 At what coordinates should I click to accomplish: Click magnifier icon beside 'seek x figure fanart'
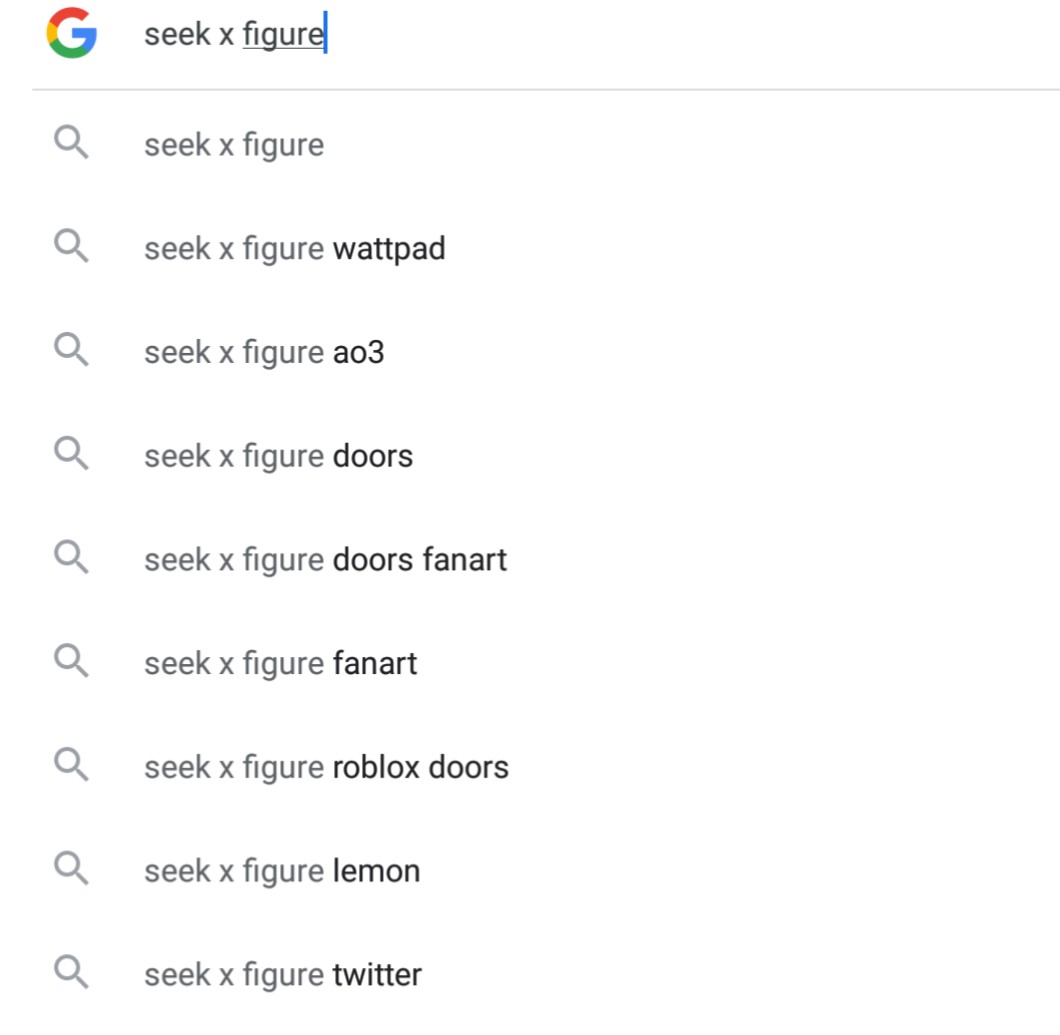[x=71, y=662]
